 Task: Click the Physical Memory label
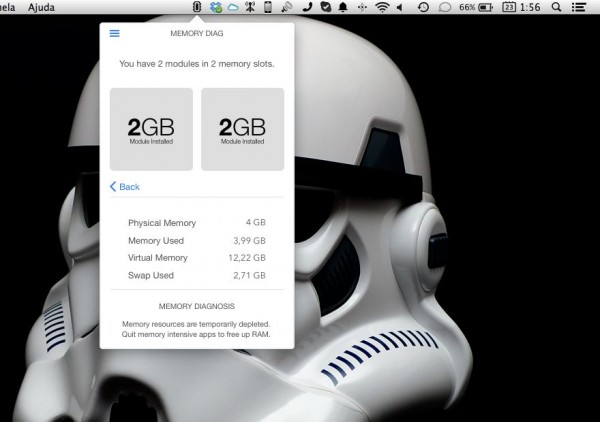[x=162, y=223]
